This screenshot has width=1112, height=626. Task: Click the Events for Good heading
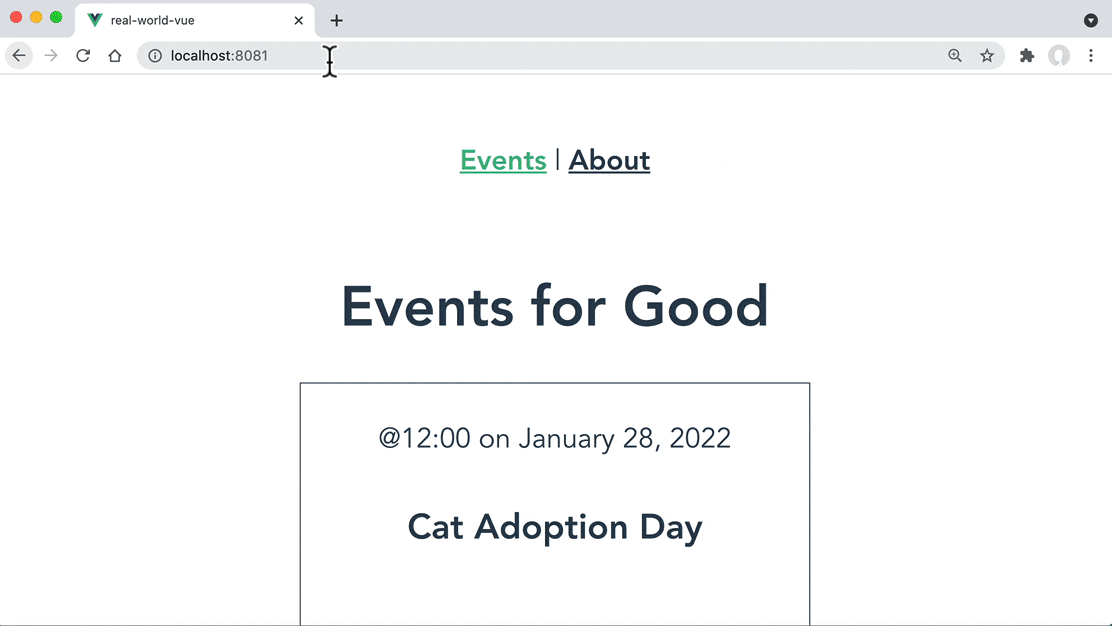pos(555,306)
